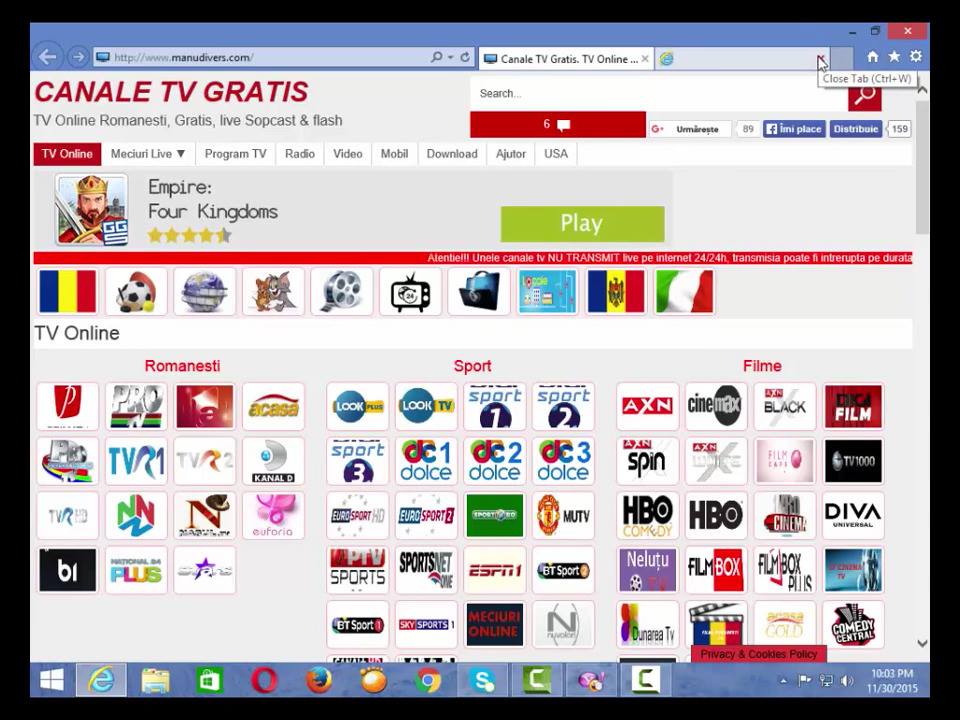Open the Windows Start button
This screenshot has width=960, height=720.
[x=52, y=680]
